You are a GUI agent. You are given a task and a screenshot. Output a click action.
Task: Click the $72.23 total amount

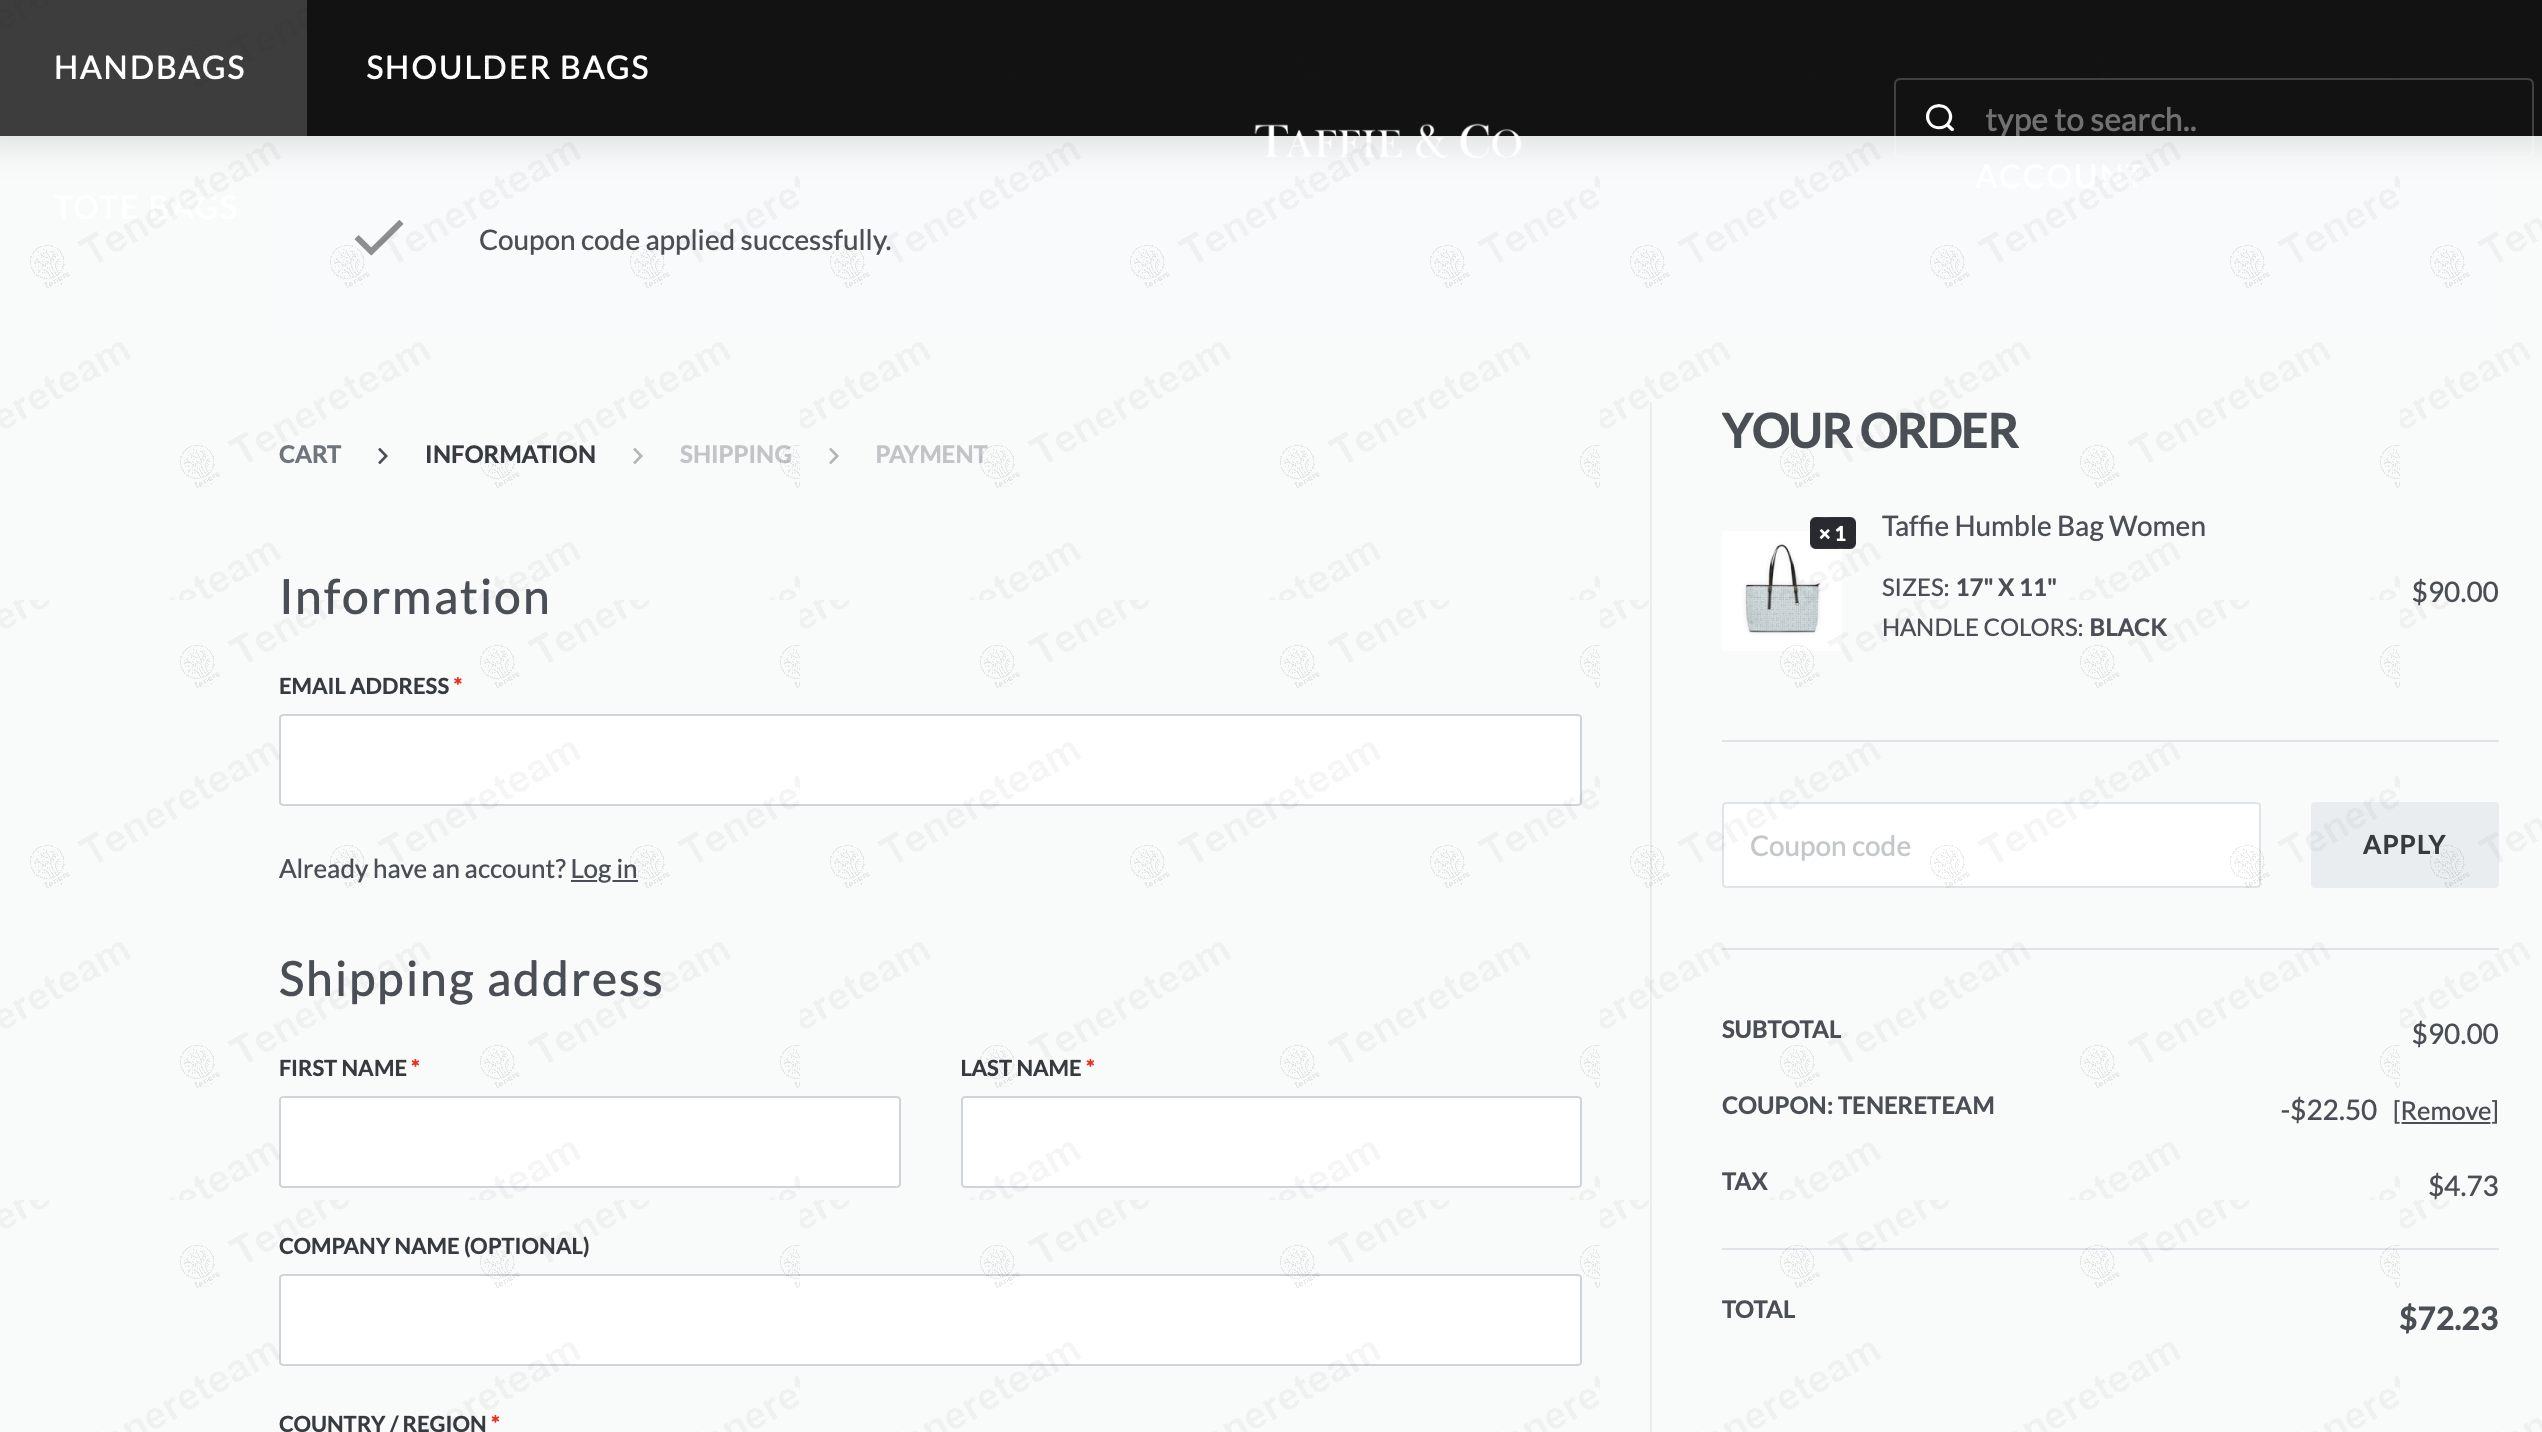tap(2448, 1318)
